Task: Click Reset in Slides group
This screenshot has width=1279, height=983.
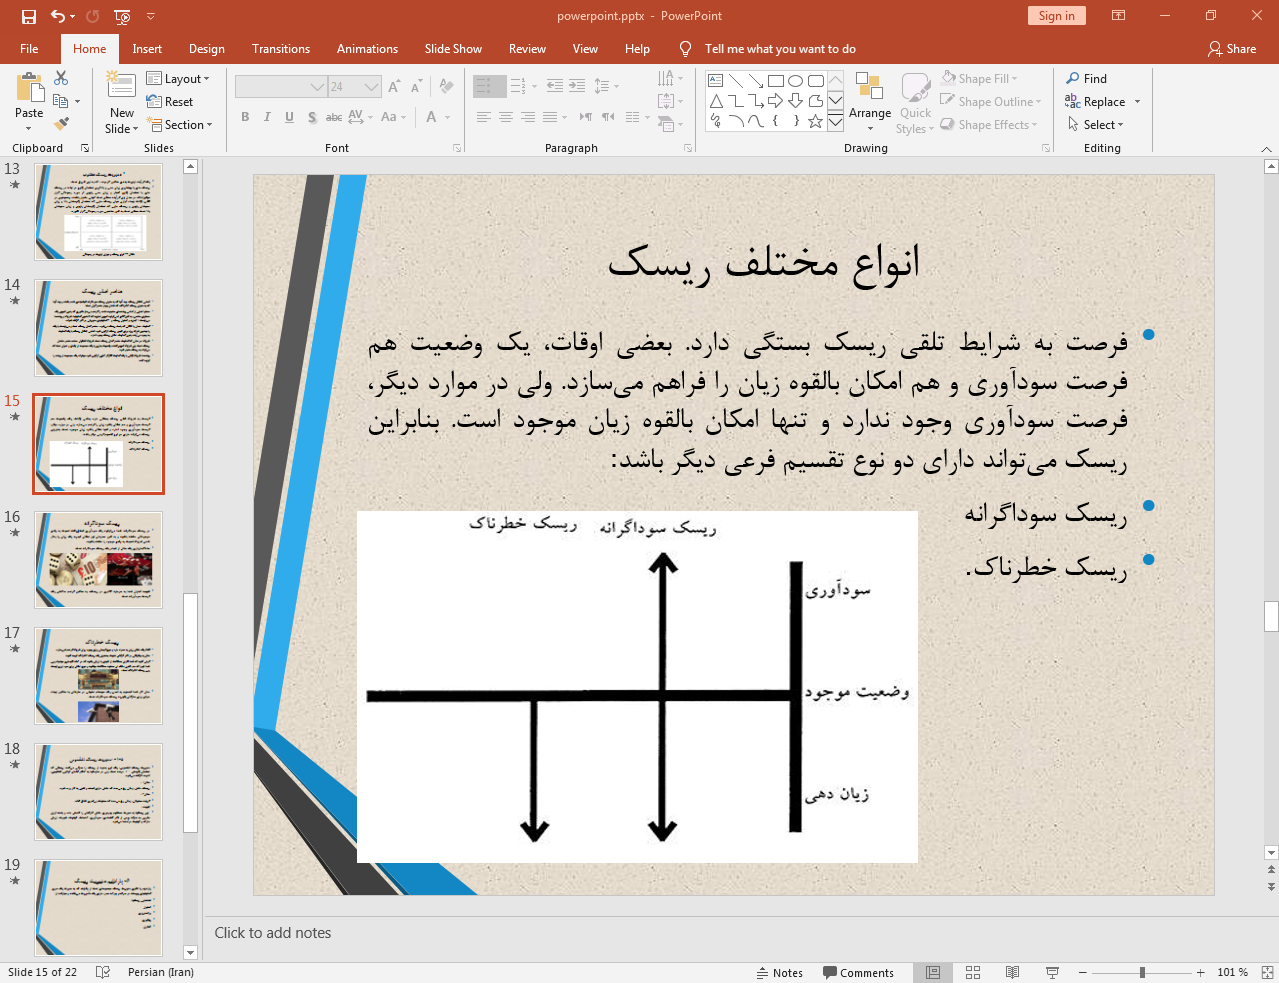Action: (170, 101)
